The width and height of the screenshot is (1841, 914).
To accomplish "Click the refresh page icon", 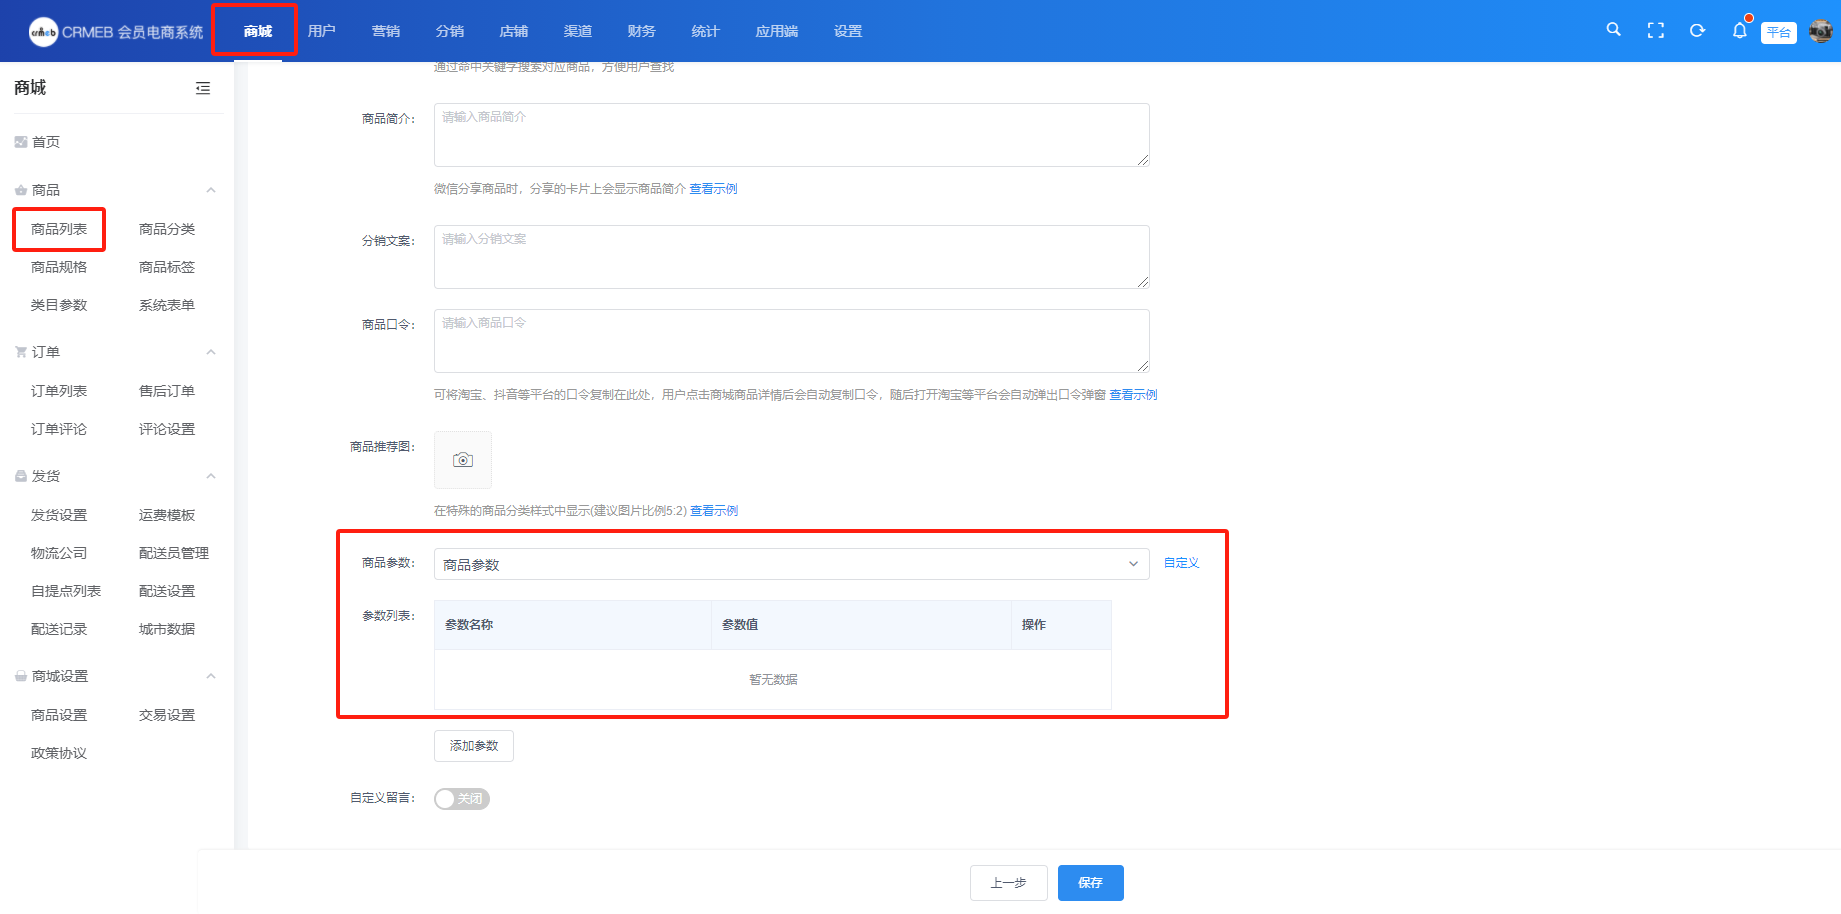I will point(1697,31).
